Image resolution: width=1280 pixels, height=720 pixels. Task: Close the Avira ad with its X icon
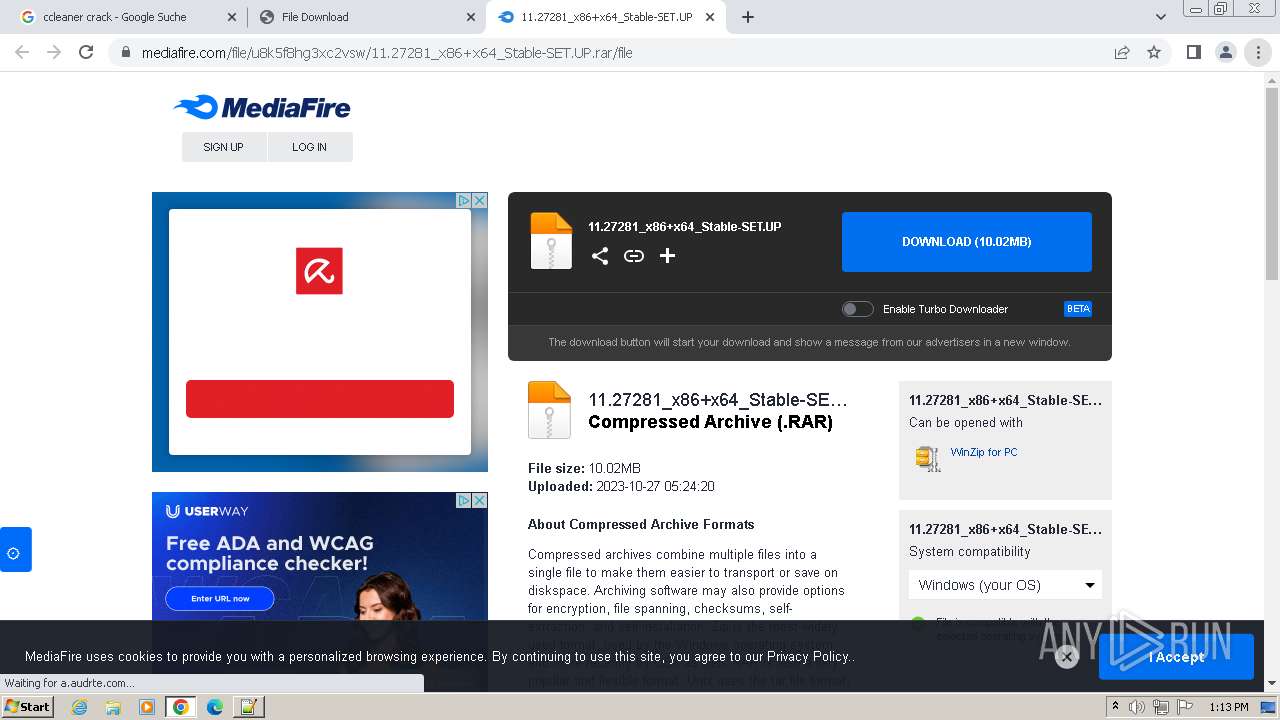click(480, 200)
